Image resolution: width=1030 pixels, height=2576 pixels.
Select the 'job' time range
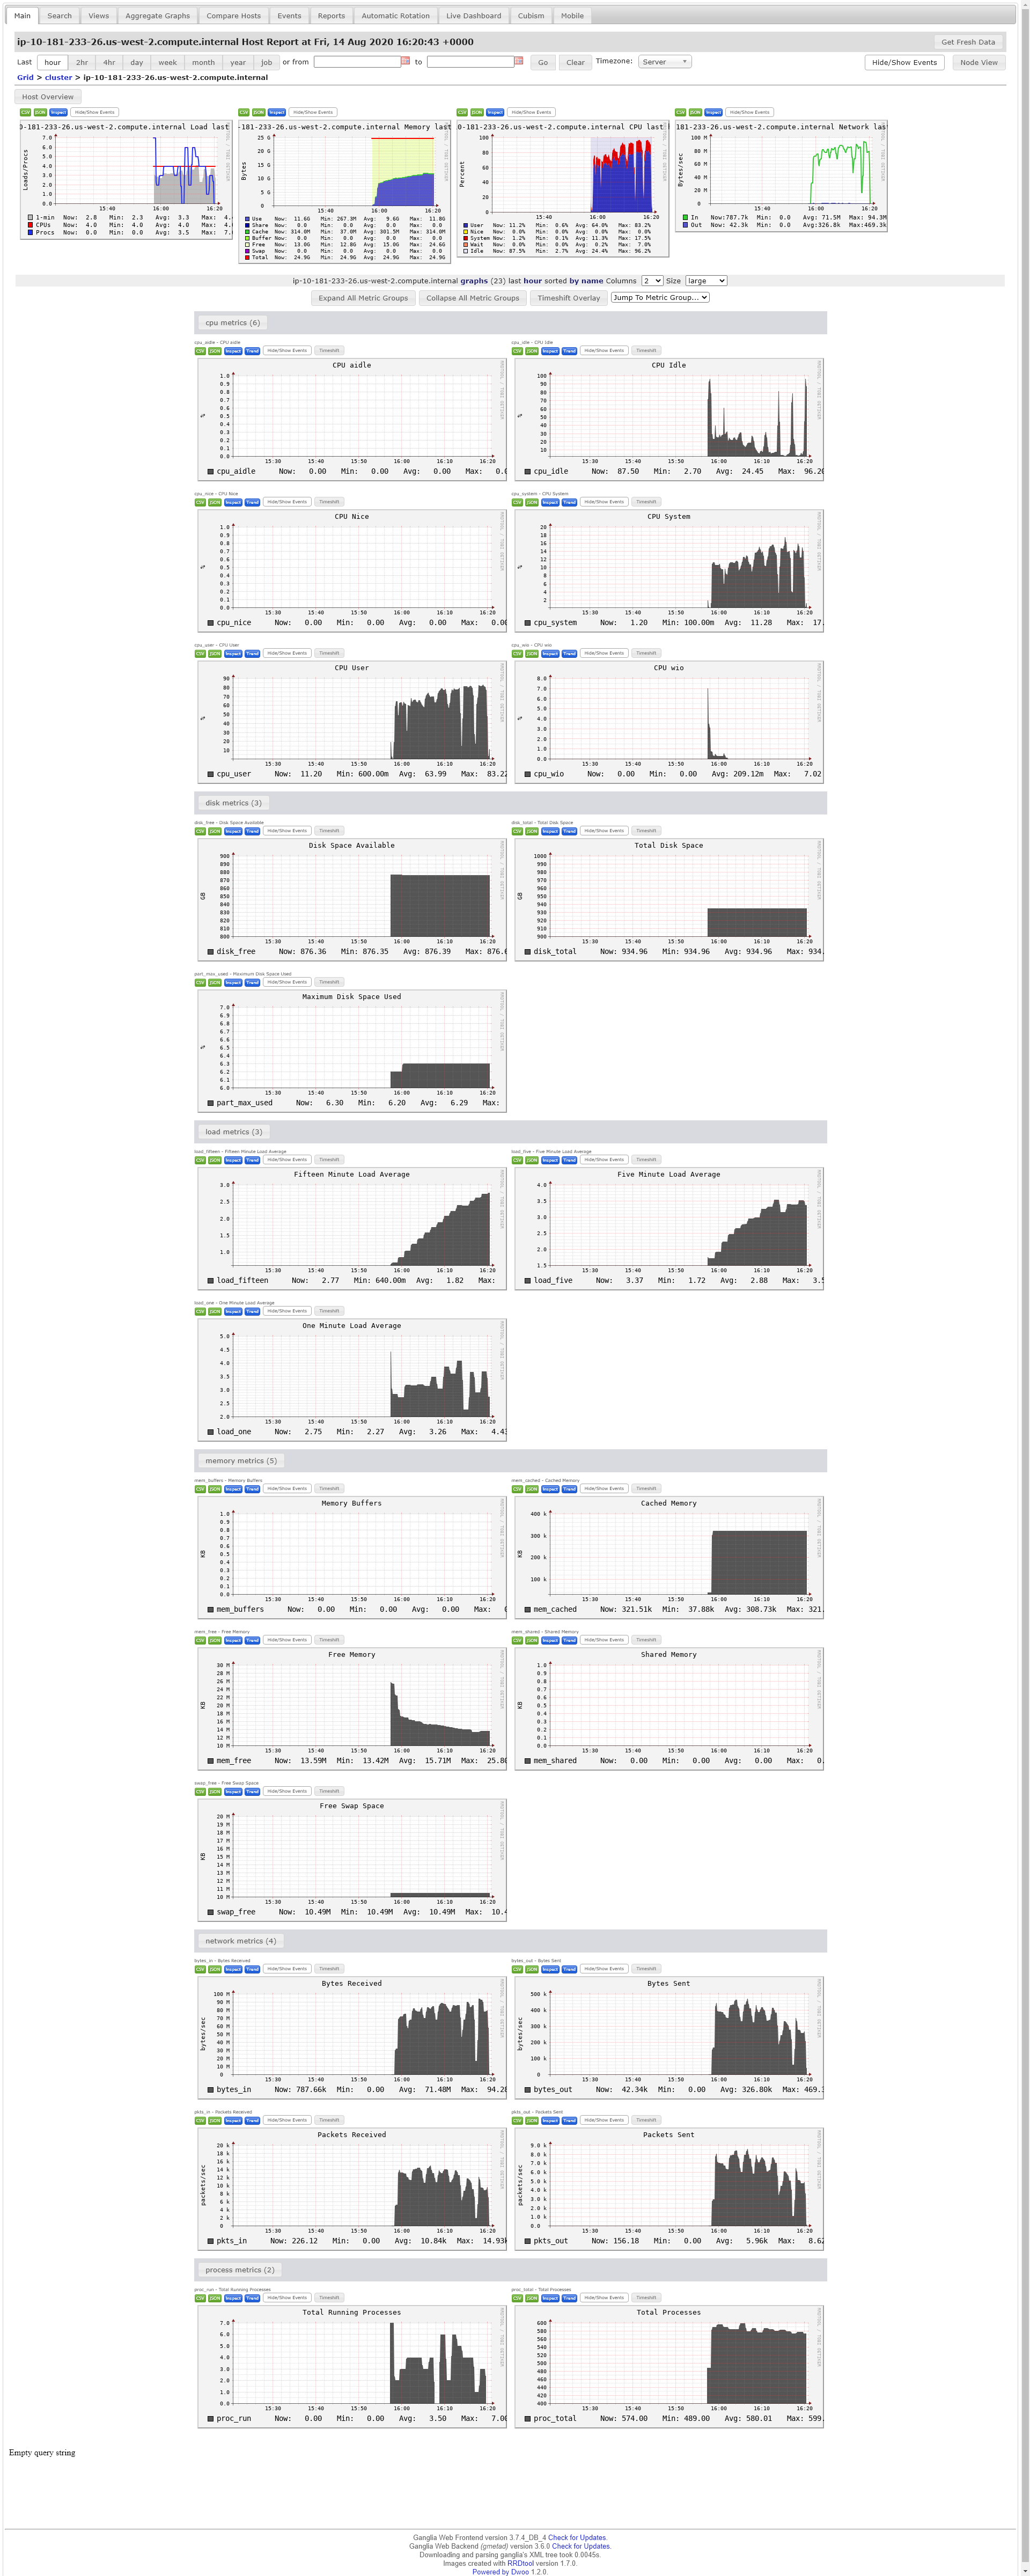pos(266,62)
